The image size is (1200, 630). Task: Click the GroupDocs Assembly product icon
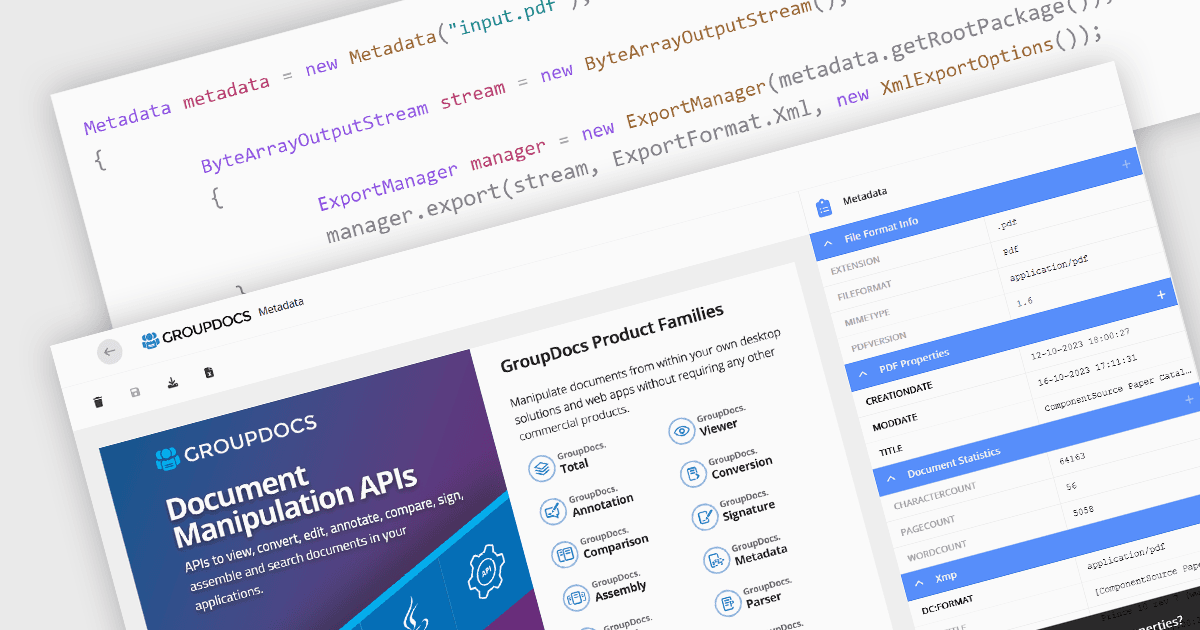[576, 597]
